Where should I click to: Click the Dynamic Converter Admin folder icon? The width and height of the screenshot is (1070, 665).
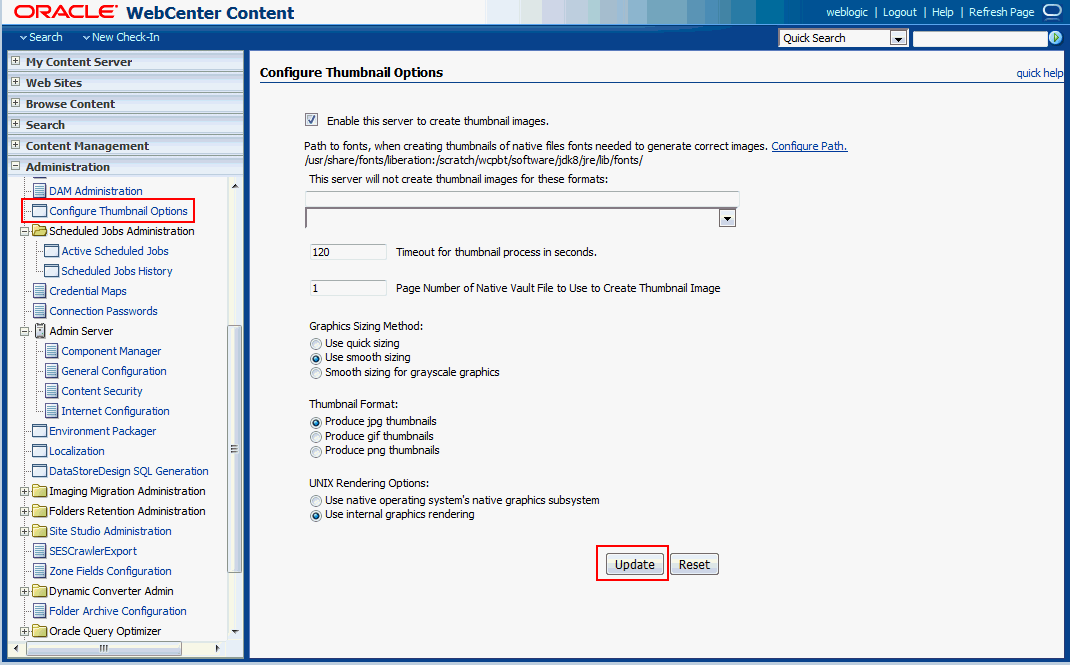[x=40, y=591]
